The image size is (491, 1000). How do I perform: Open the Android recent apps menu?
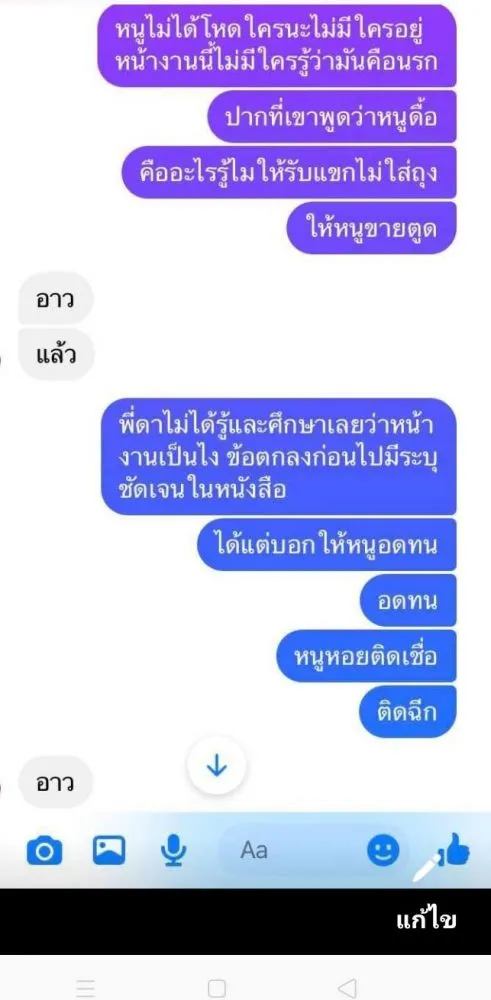point(85,988)
